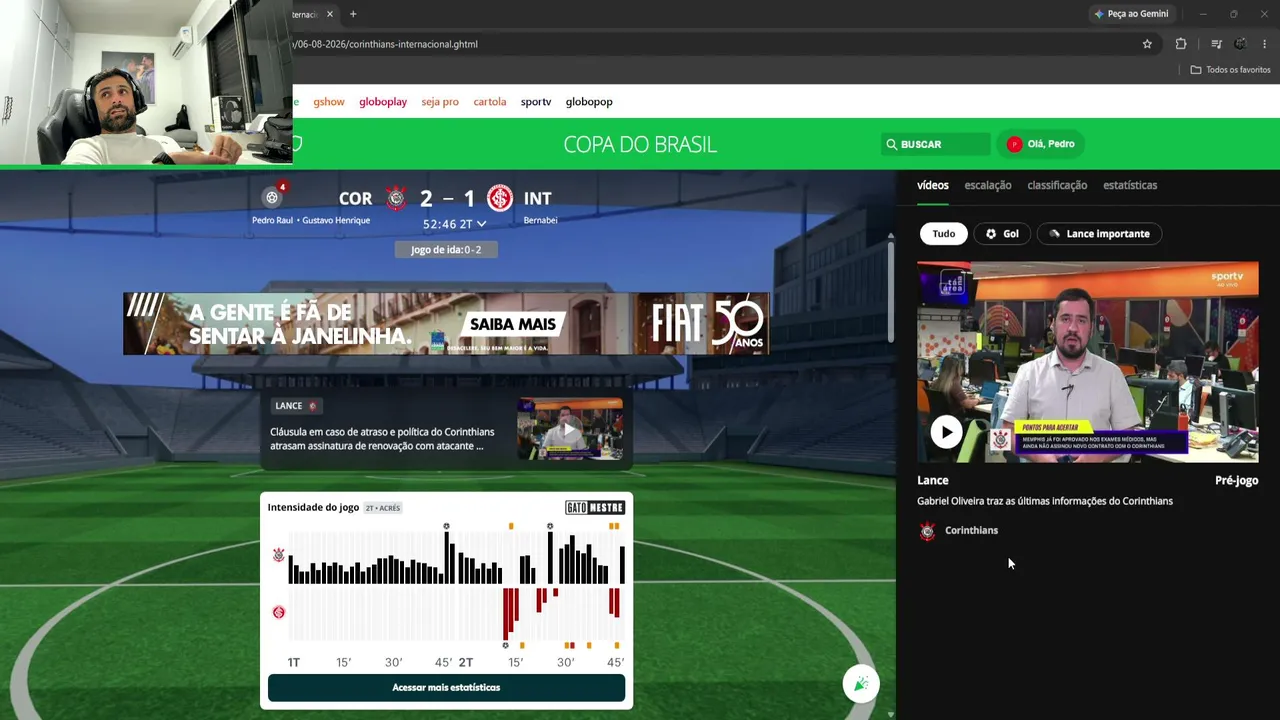The height and width of the screenshot is (720, 1280).
Task: Play the Gabriel Oliveira pré-jogo video
Action: (x=946, y=432)
